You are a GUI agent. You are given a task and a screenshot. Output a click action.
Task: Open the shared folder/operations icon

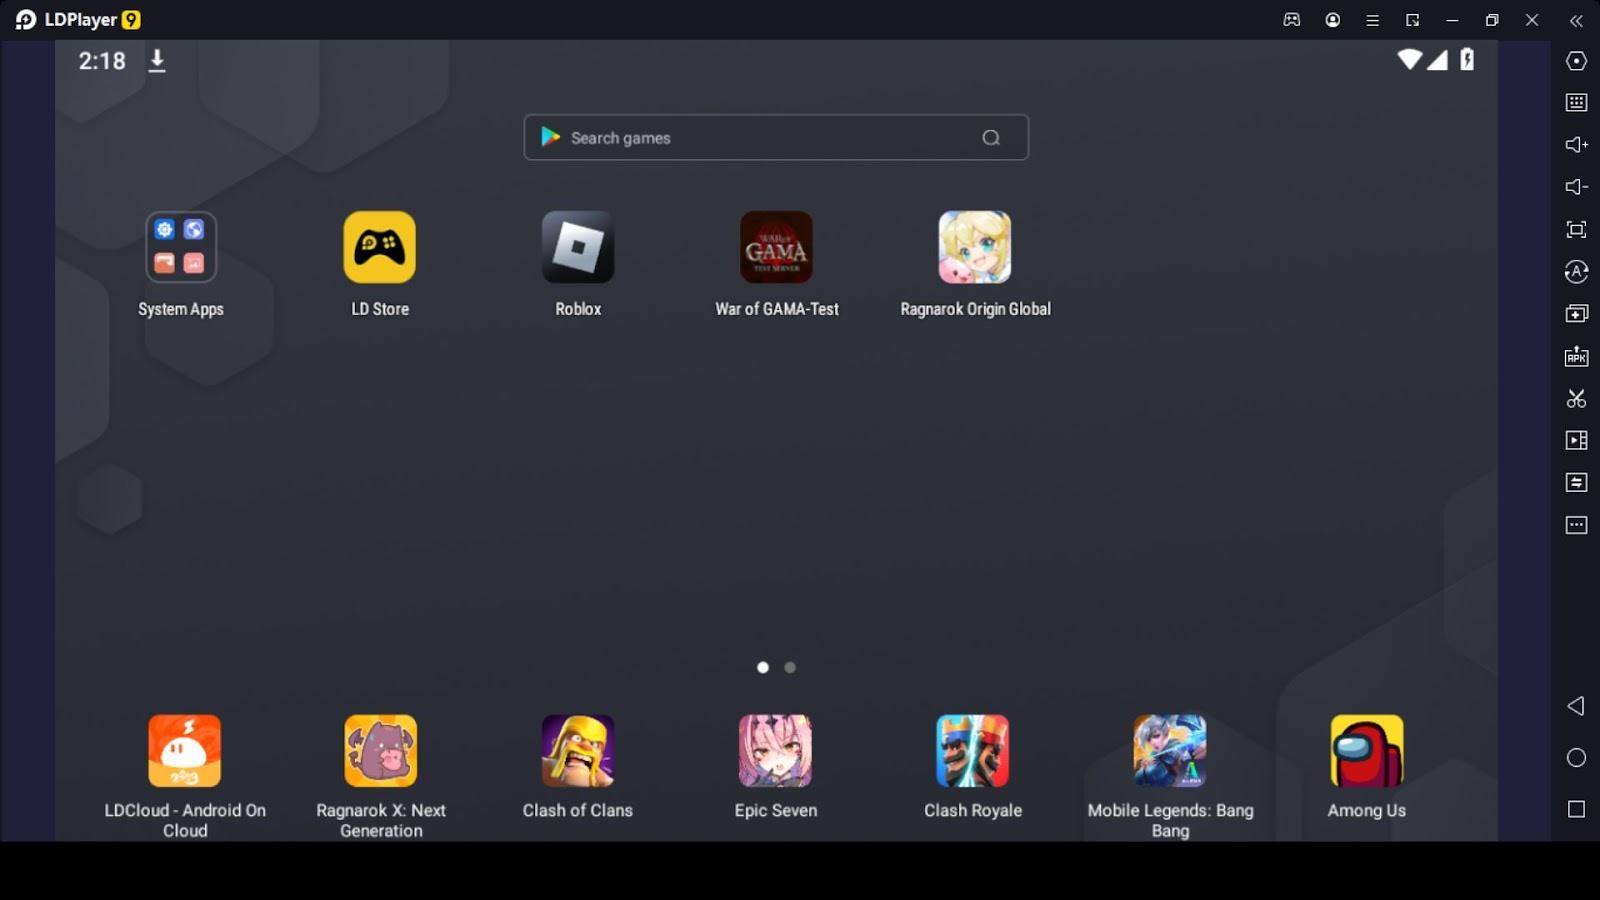click(1576, 483)
